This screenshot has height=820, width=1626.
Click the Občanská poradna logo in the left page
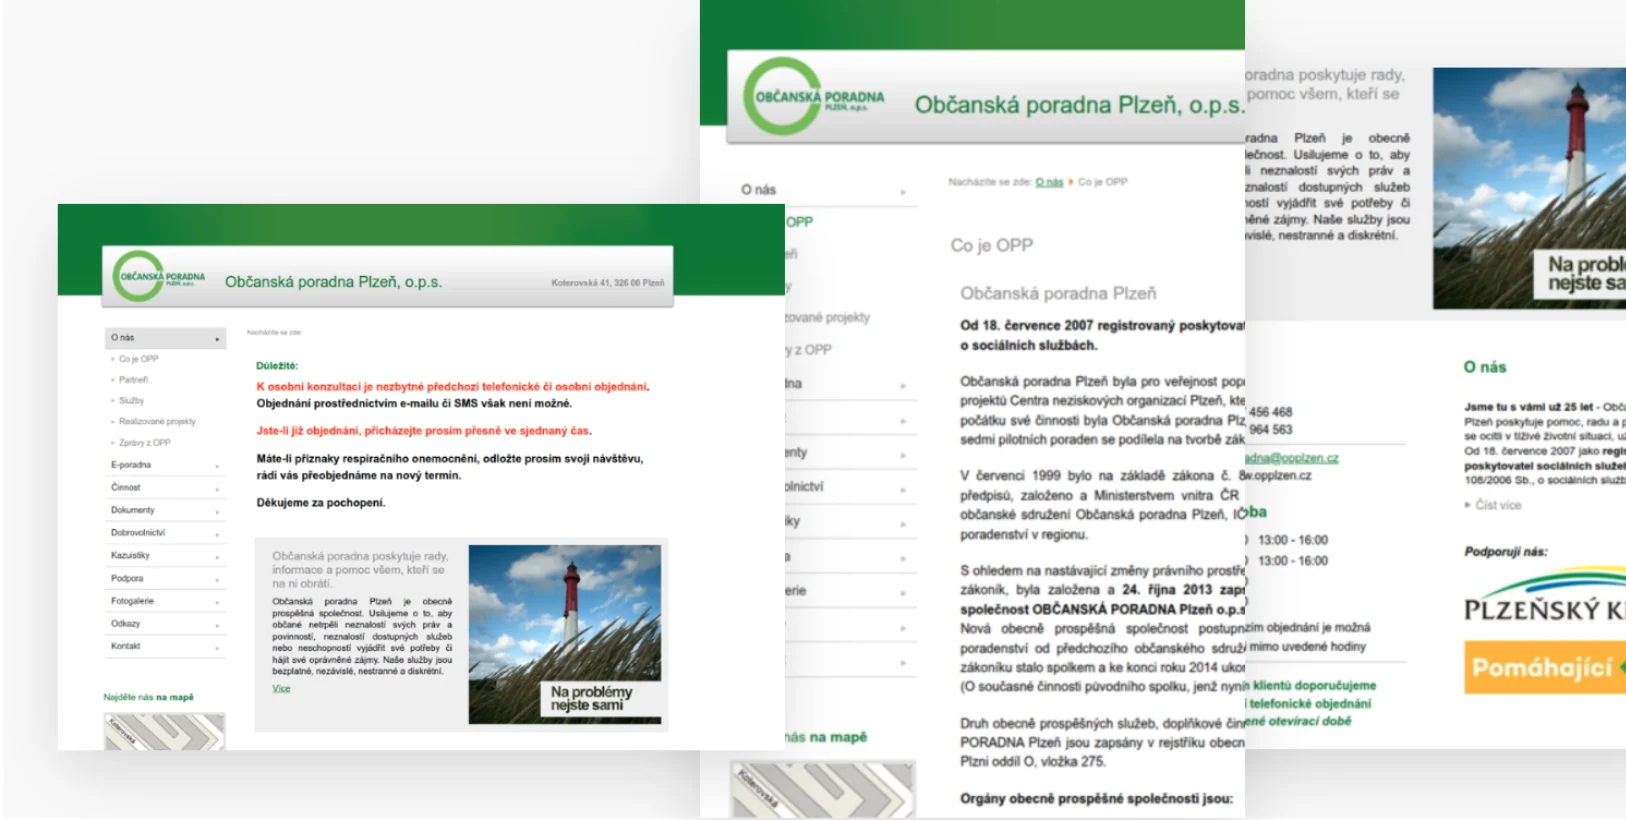[160, 277]
